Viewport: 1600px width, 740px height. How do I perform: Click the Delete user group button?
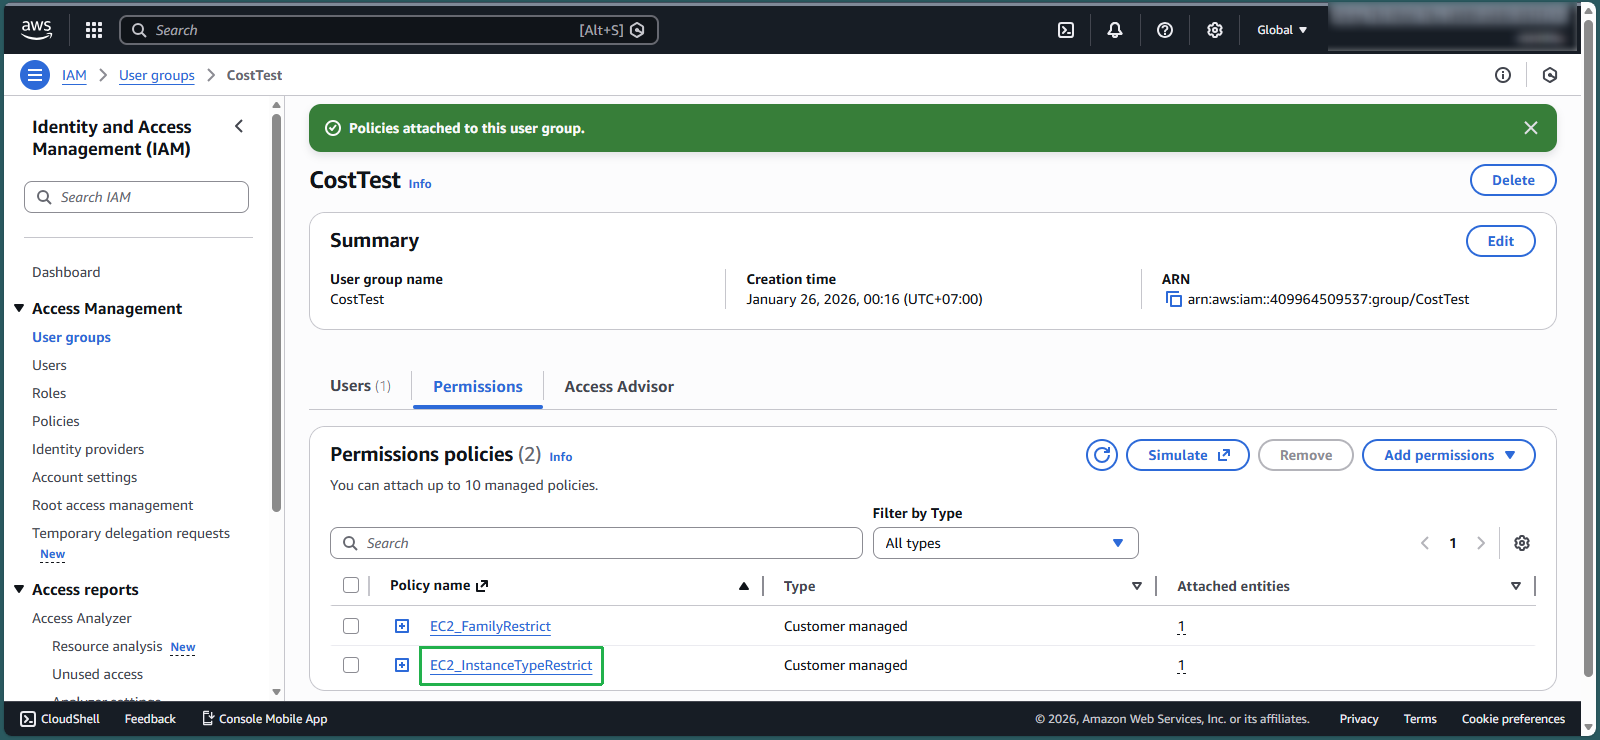pyautogui.click(x=1512, y=180)
